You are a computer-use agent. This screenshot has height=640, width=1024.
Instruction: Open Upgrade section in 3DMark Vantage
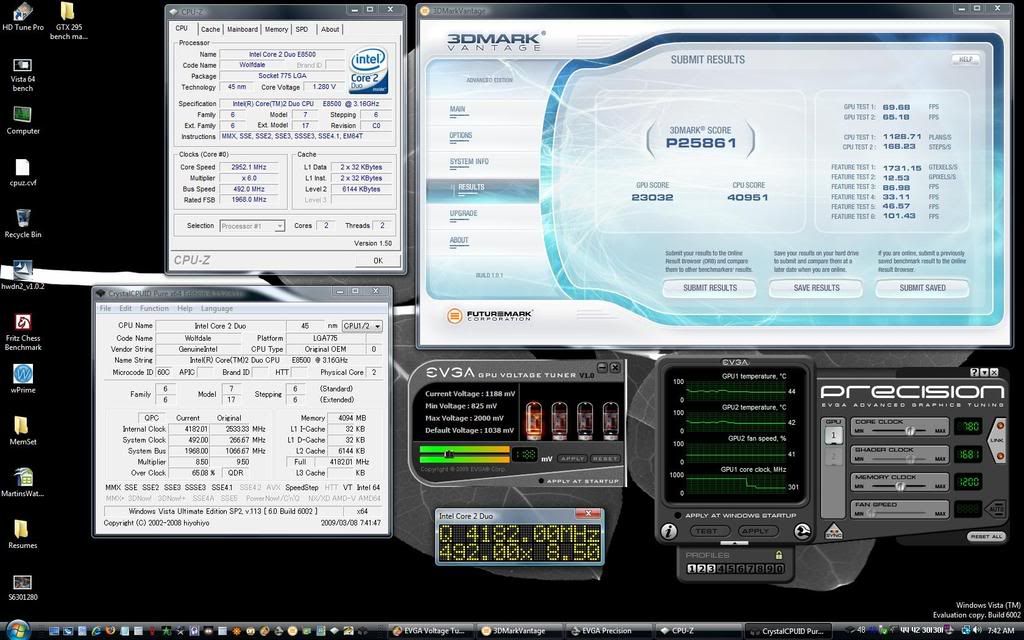click(464, 214)
